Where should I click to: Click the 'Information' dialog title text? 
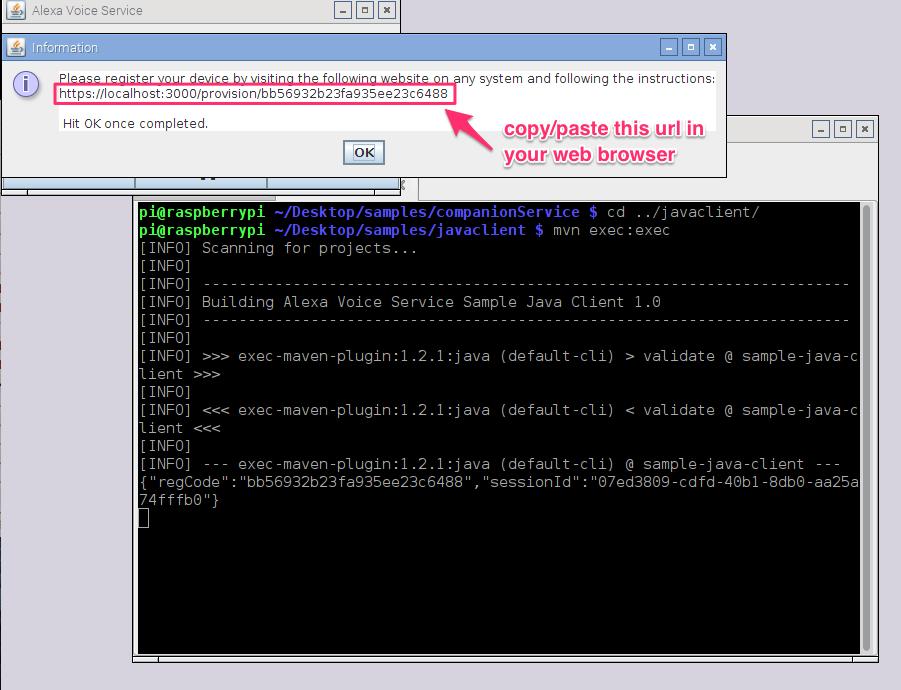(64, 47)
